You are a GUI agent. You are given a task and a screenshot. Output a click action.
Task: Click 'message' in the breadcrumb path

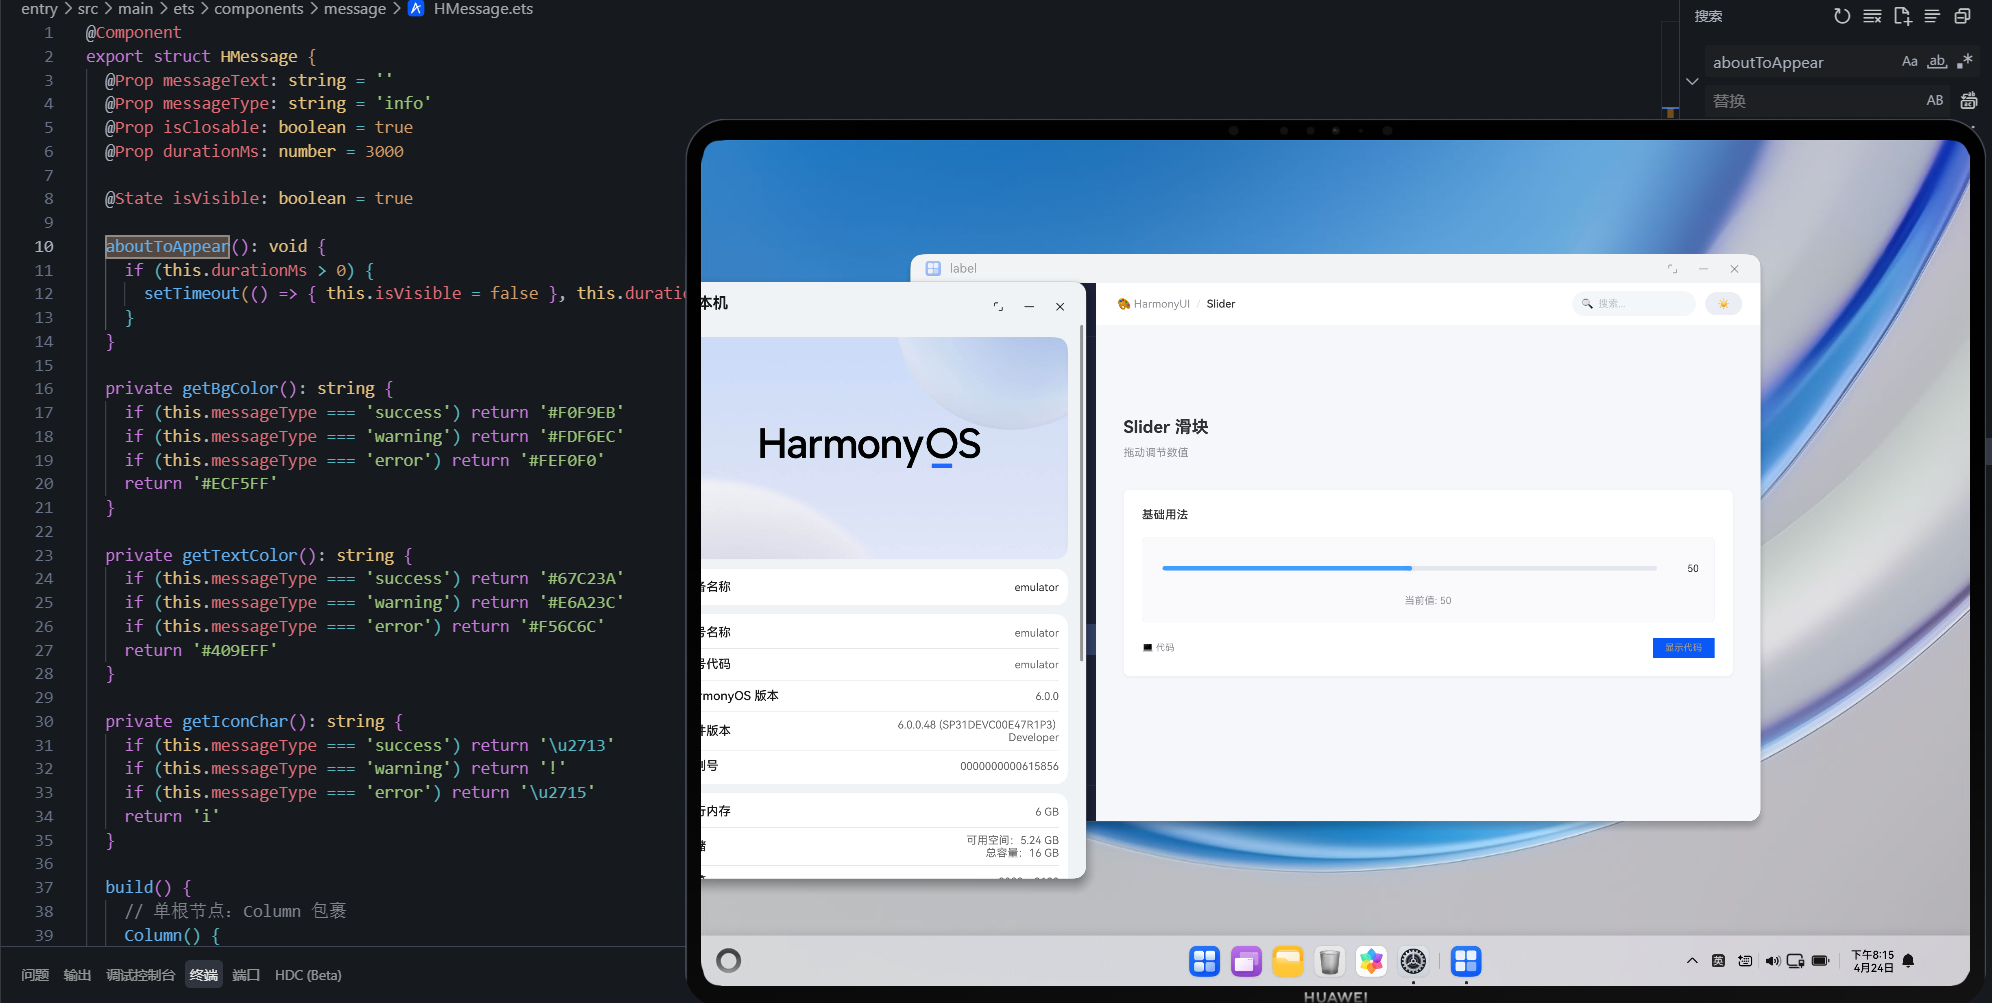pos(354,9)
